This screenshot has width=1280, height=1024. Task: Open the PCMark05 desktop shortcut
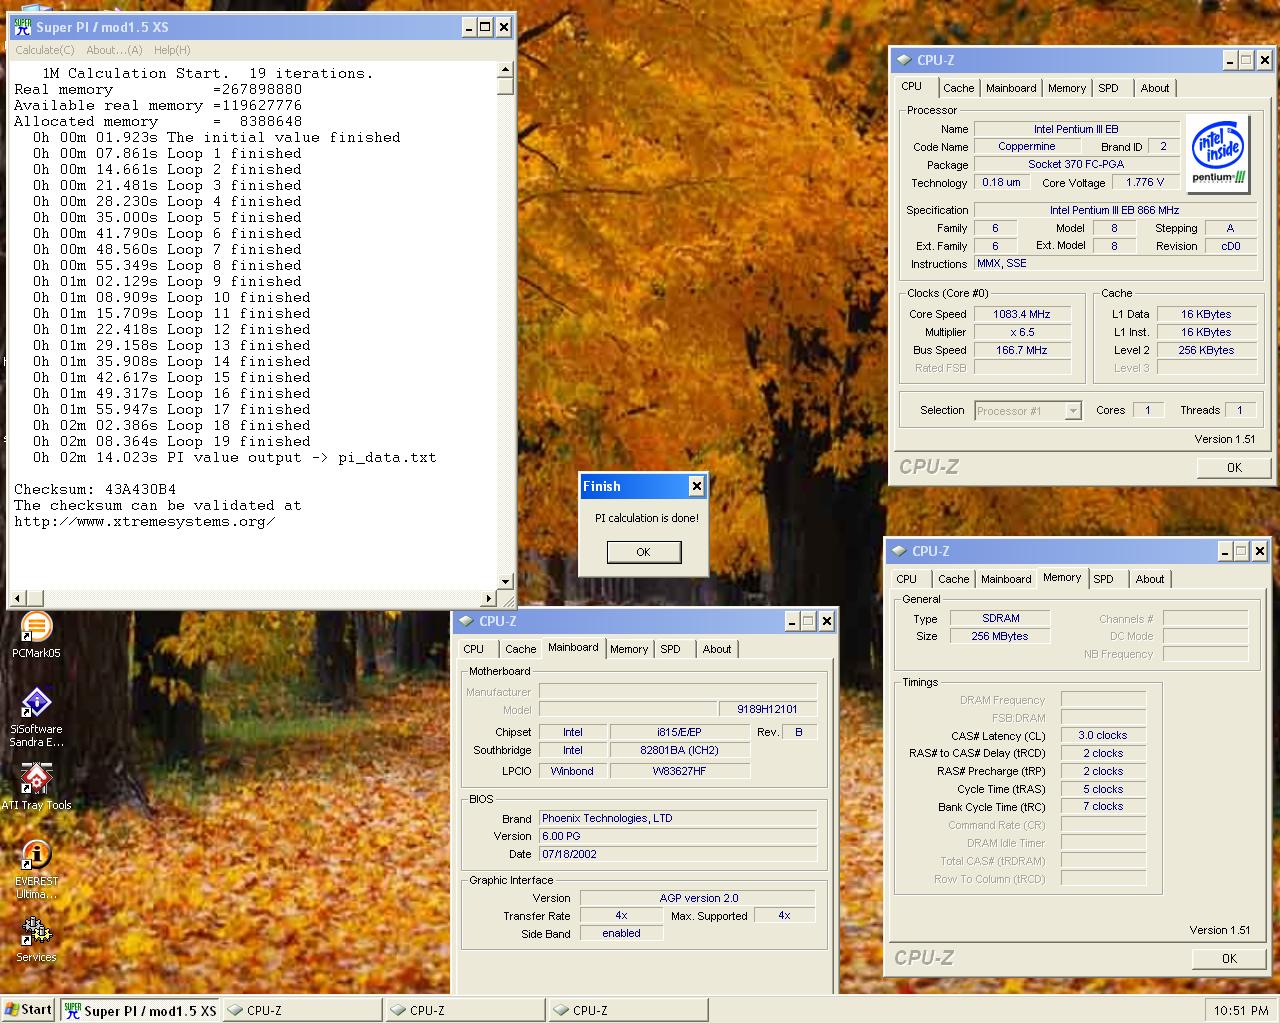click(36, 634)
